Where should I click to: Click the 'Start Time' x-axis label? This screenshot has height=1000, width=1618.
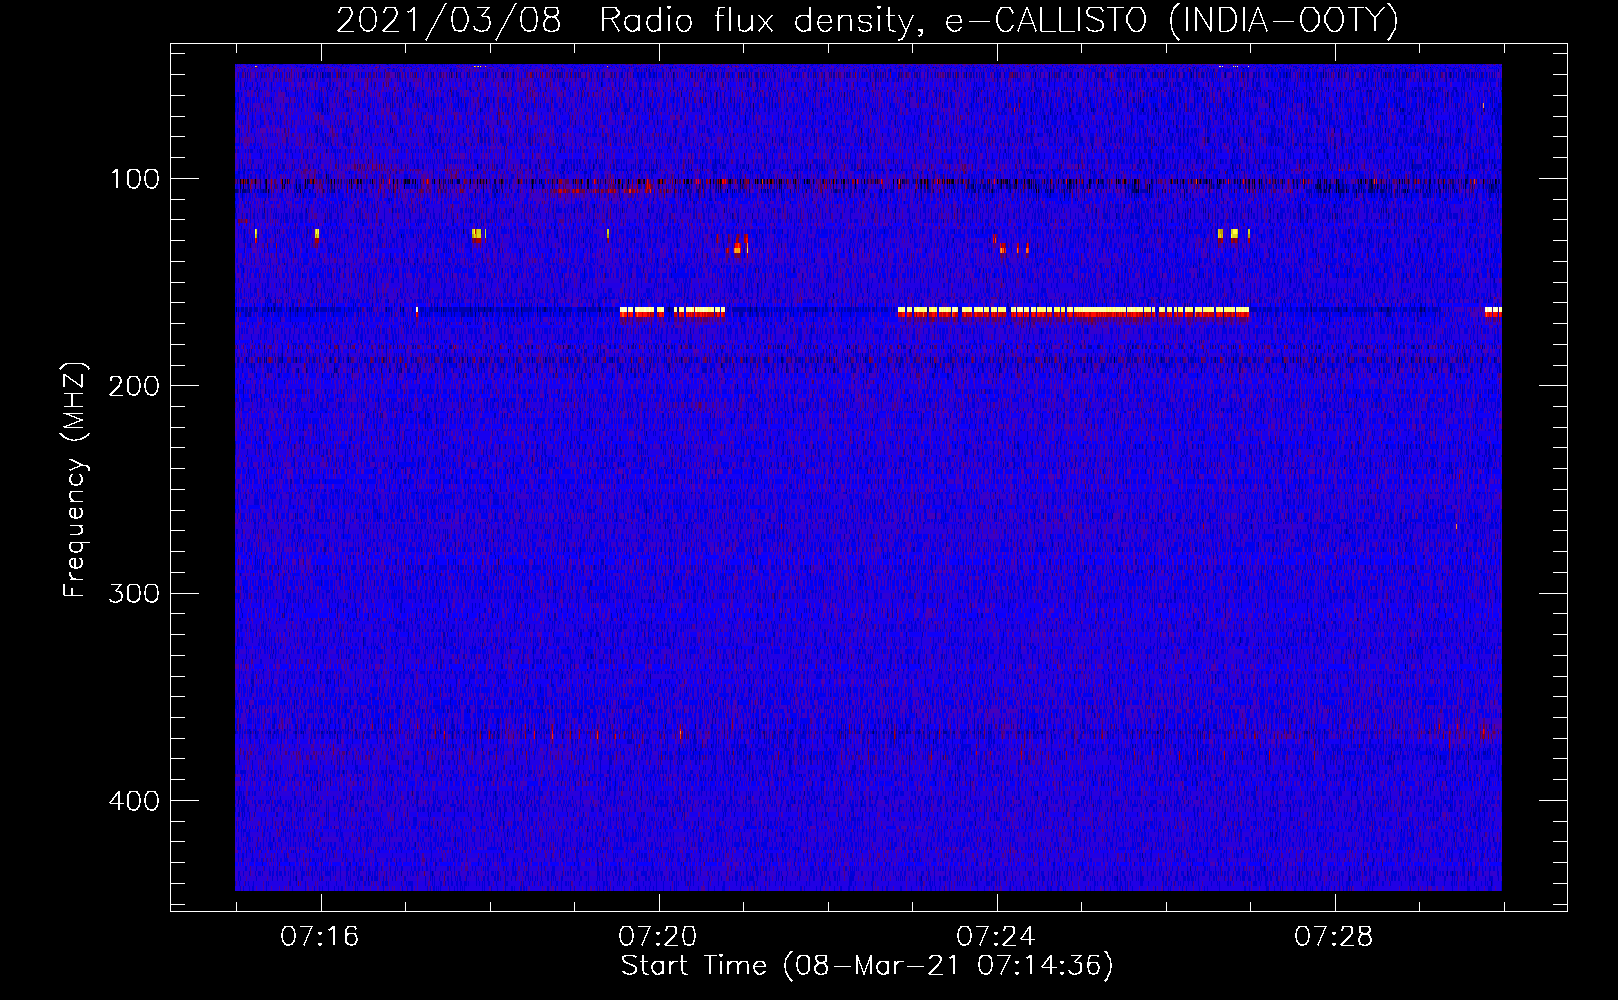[x=866, y=966]
